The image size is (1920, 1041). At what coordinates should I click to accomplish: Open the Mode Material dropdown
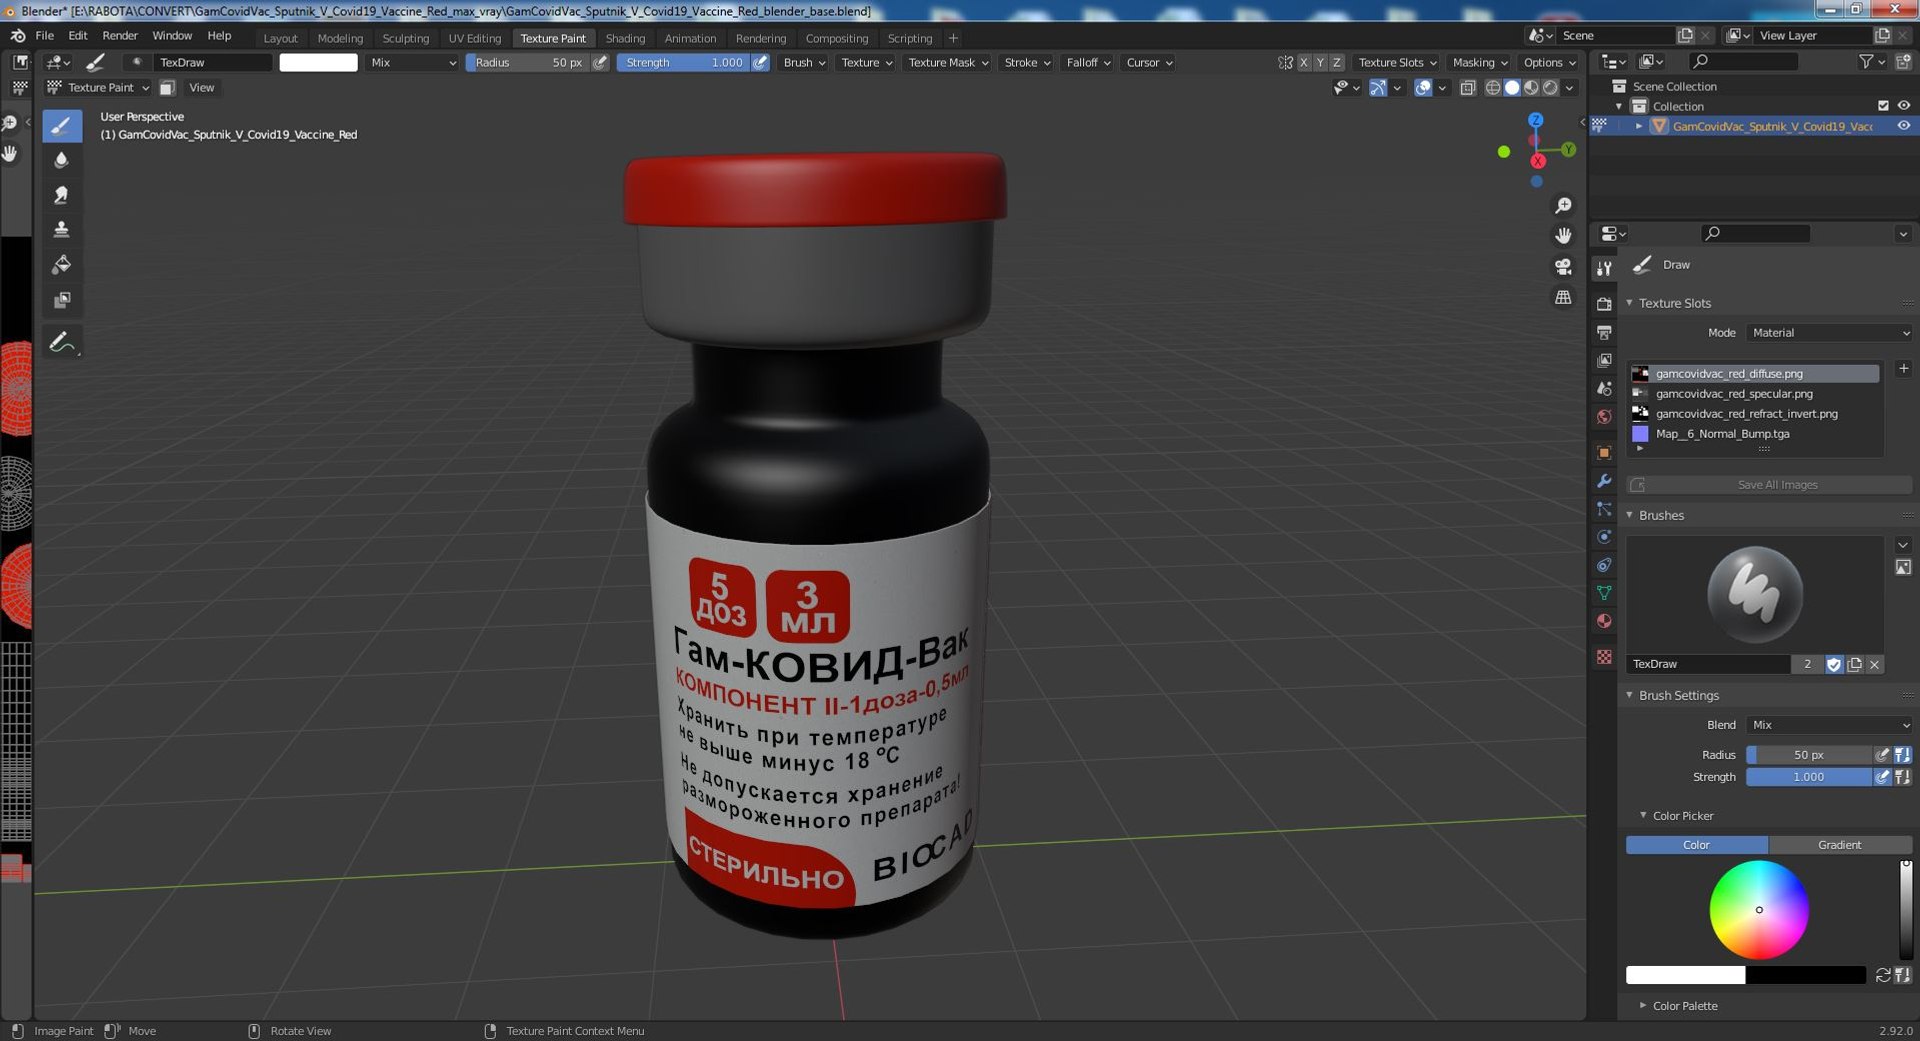tap(1829, 333)
